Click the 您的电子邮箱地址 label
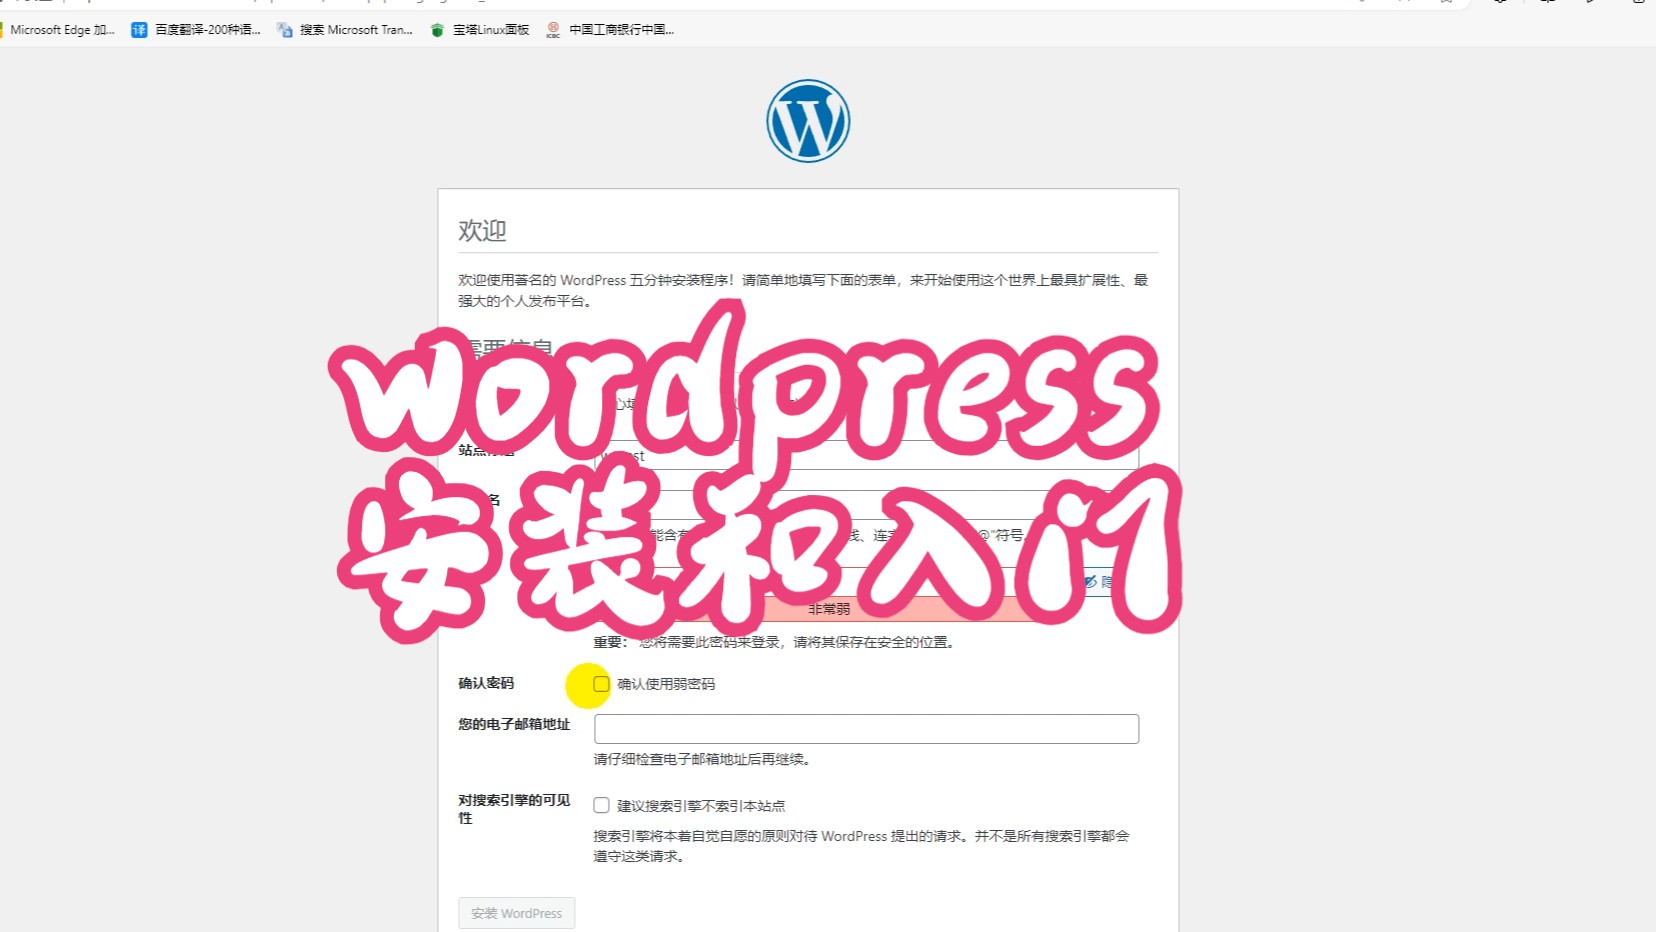1656x932 pixels. 514,724
